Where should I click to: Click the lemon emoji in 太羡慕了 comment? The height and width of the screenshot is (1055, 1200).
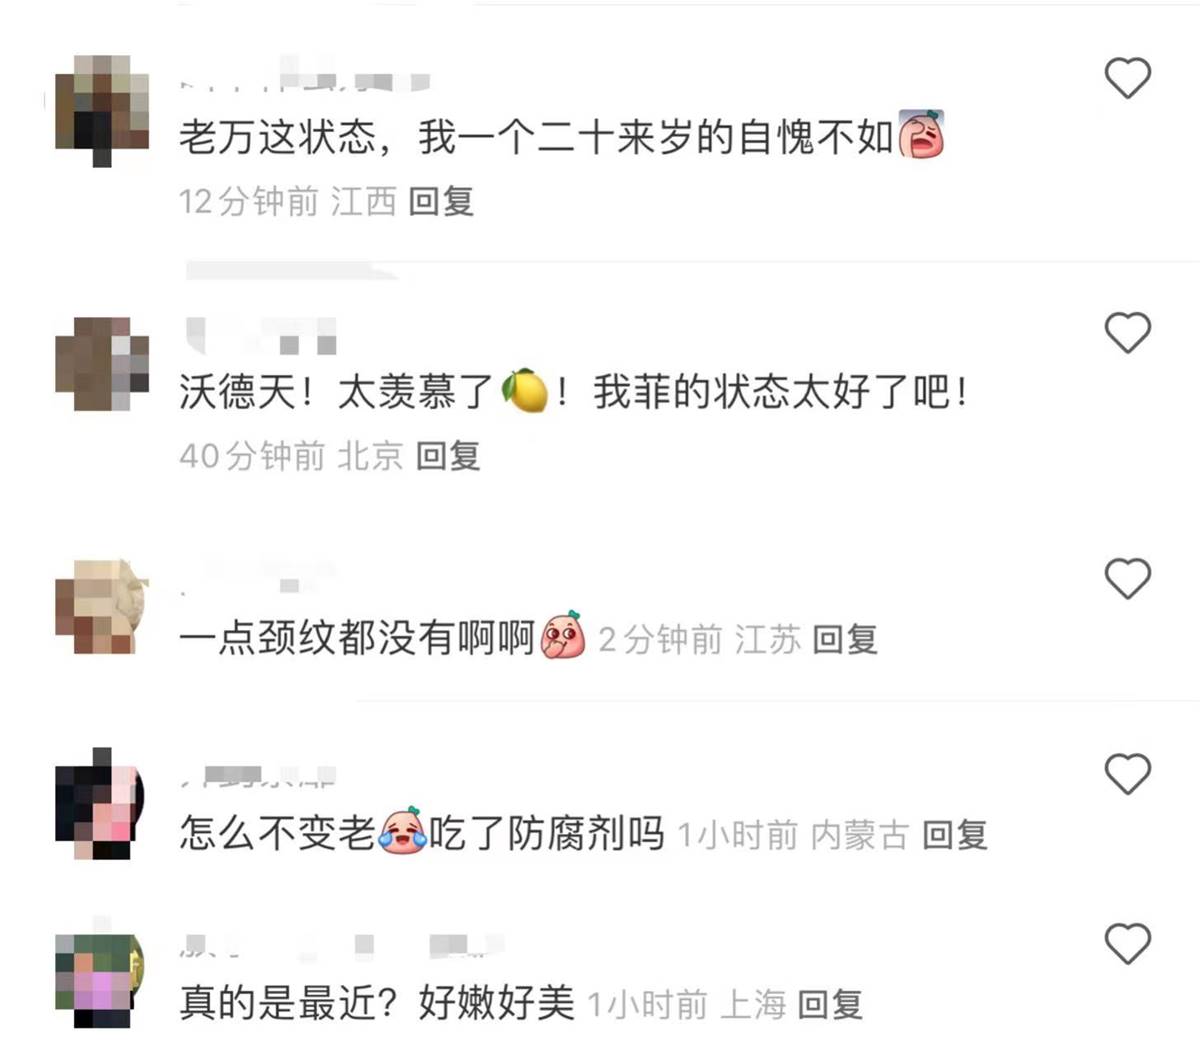tap(524, 392)
